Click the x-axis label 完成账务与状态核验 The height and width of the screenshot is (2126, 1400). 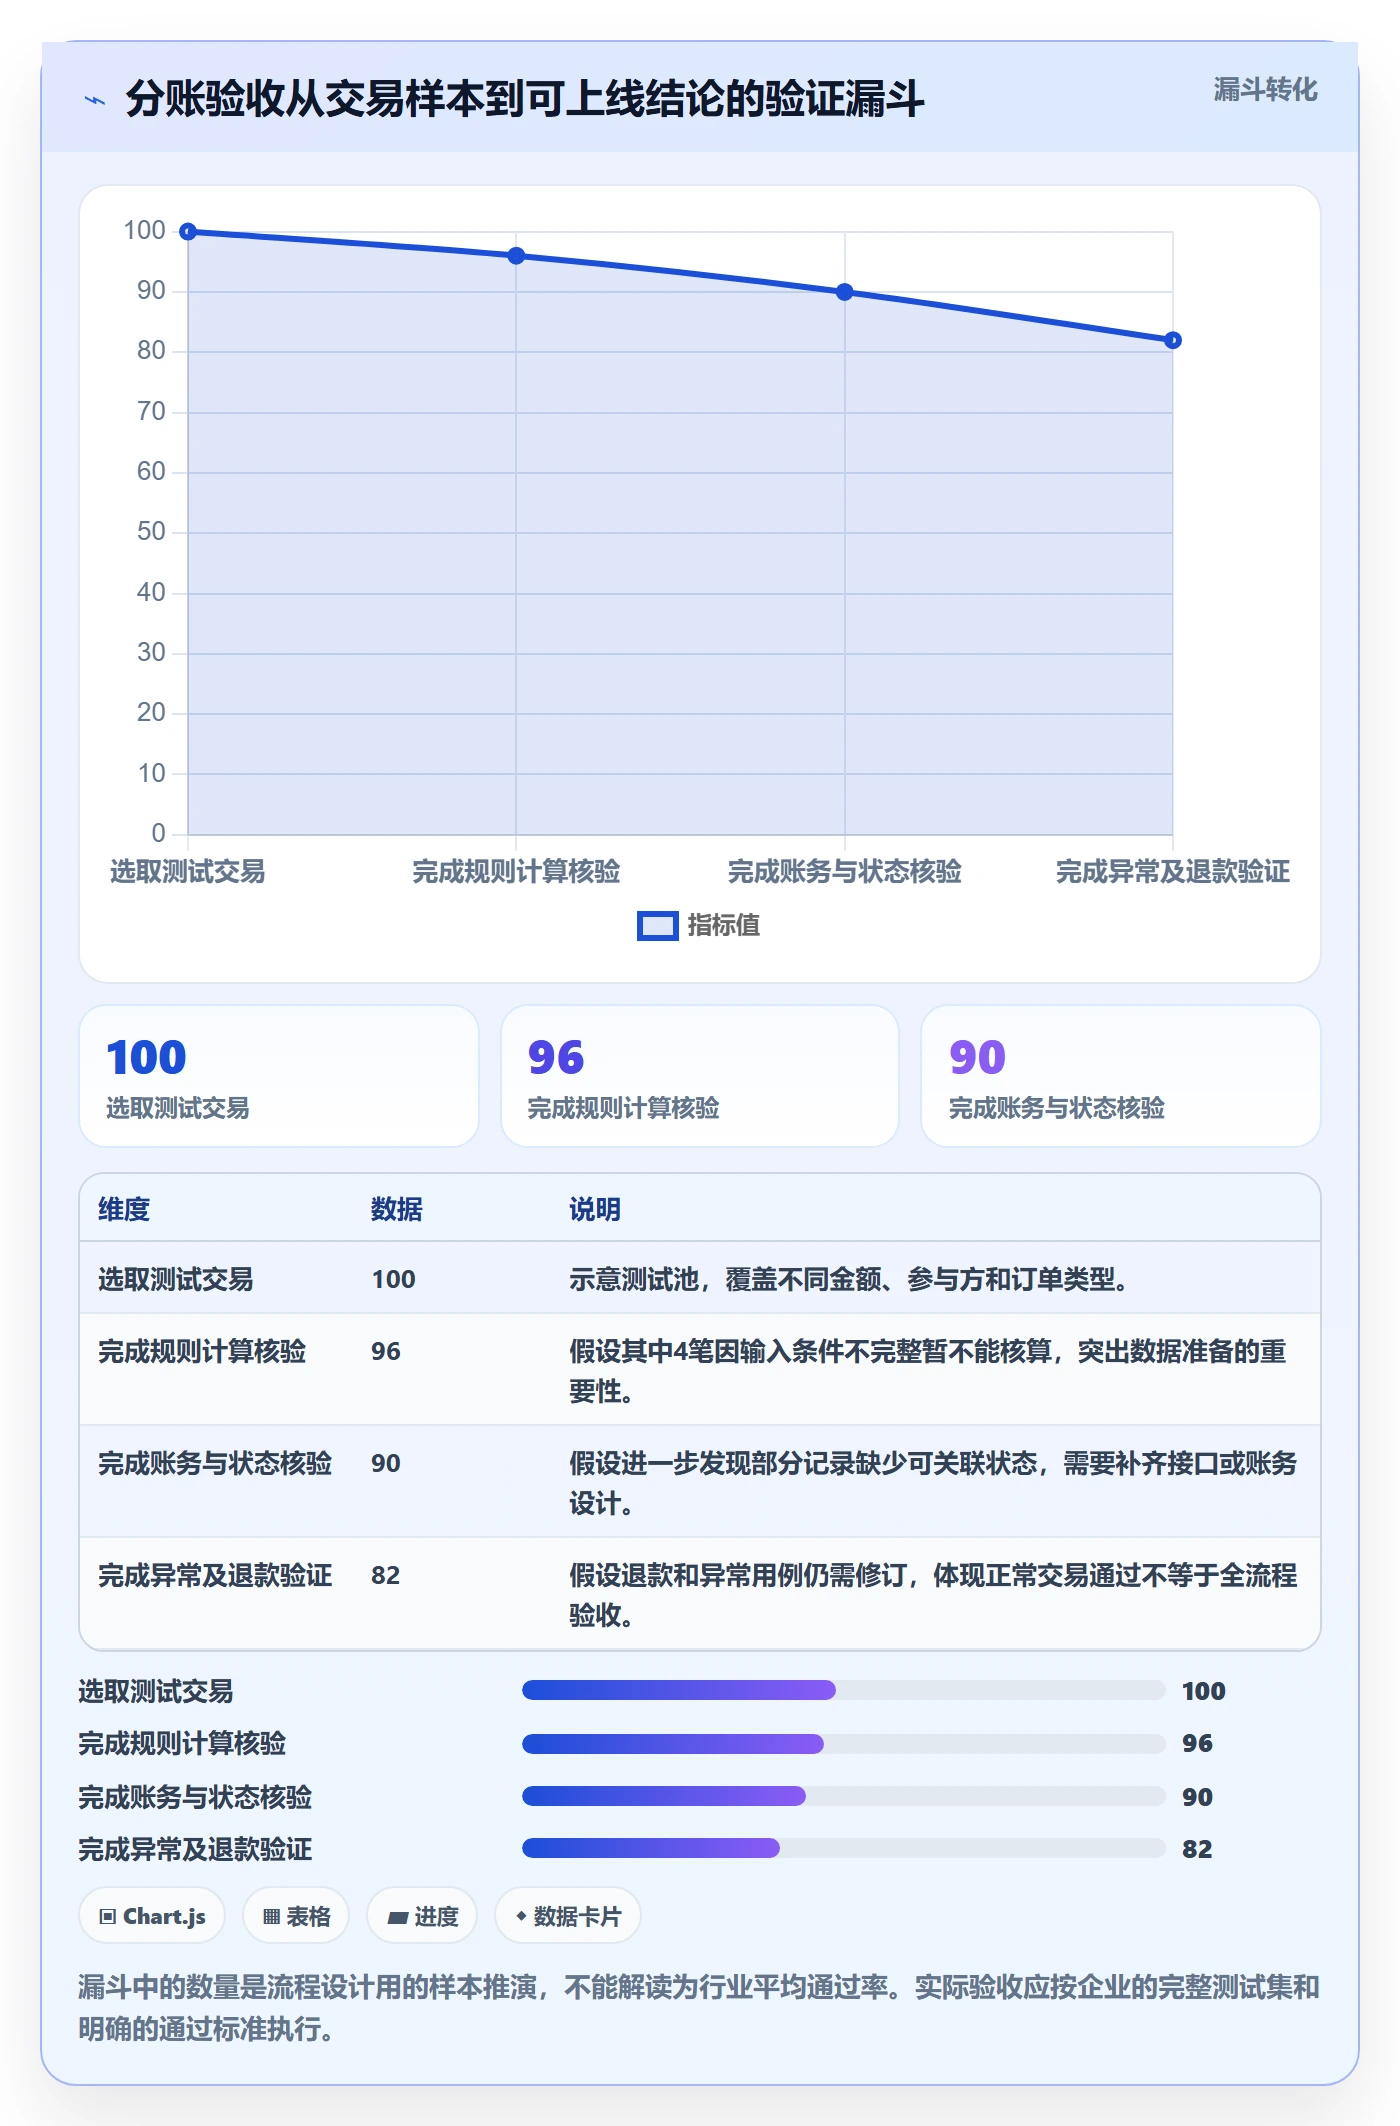click(845, 872)
